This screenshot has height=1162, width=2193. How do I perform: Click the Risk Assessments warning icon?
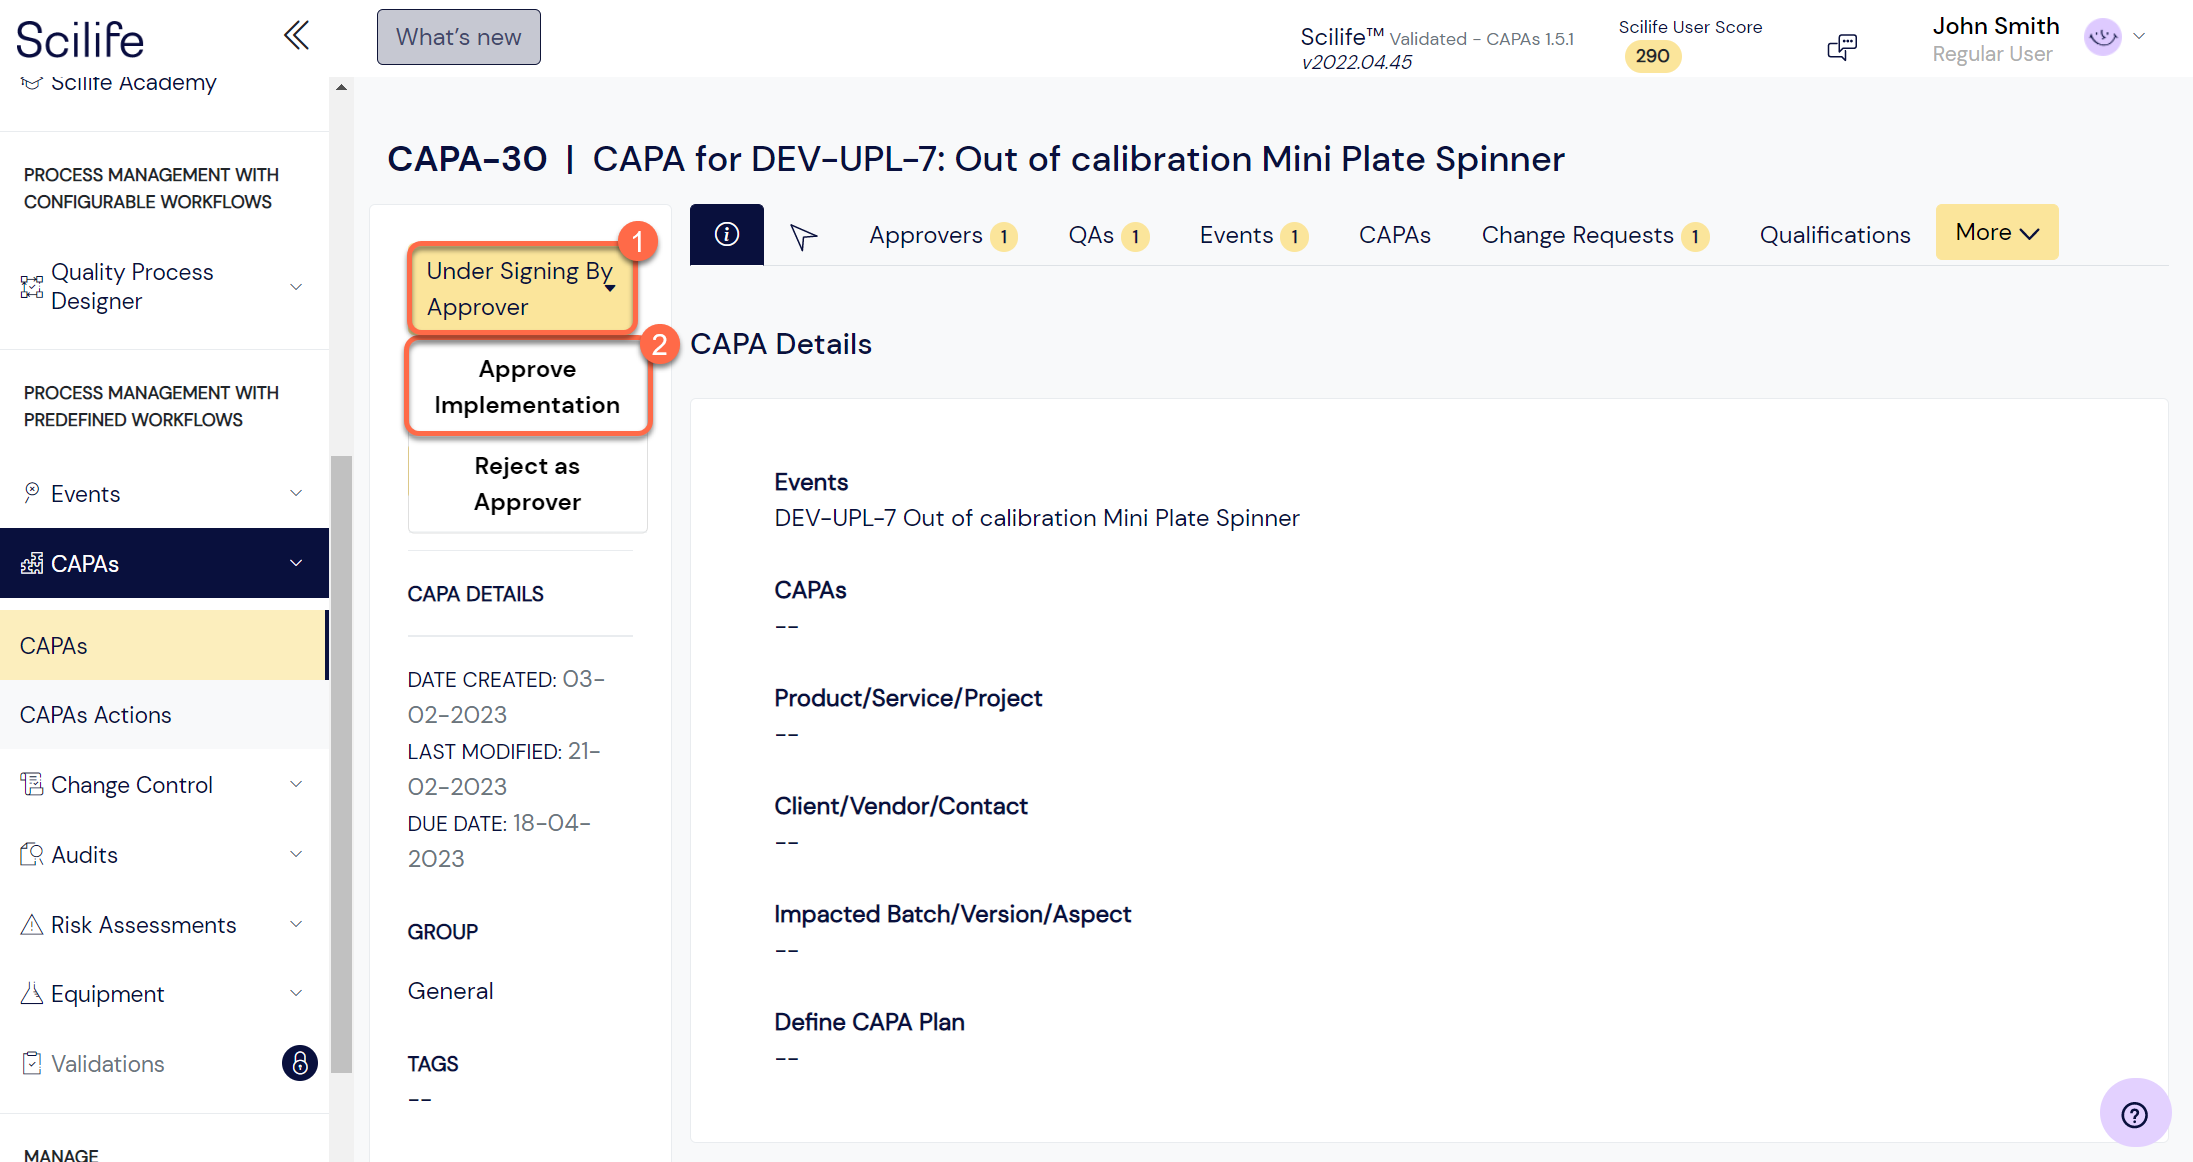[32, 924]
